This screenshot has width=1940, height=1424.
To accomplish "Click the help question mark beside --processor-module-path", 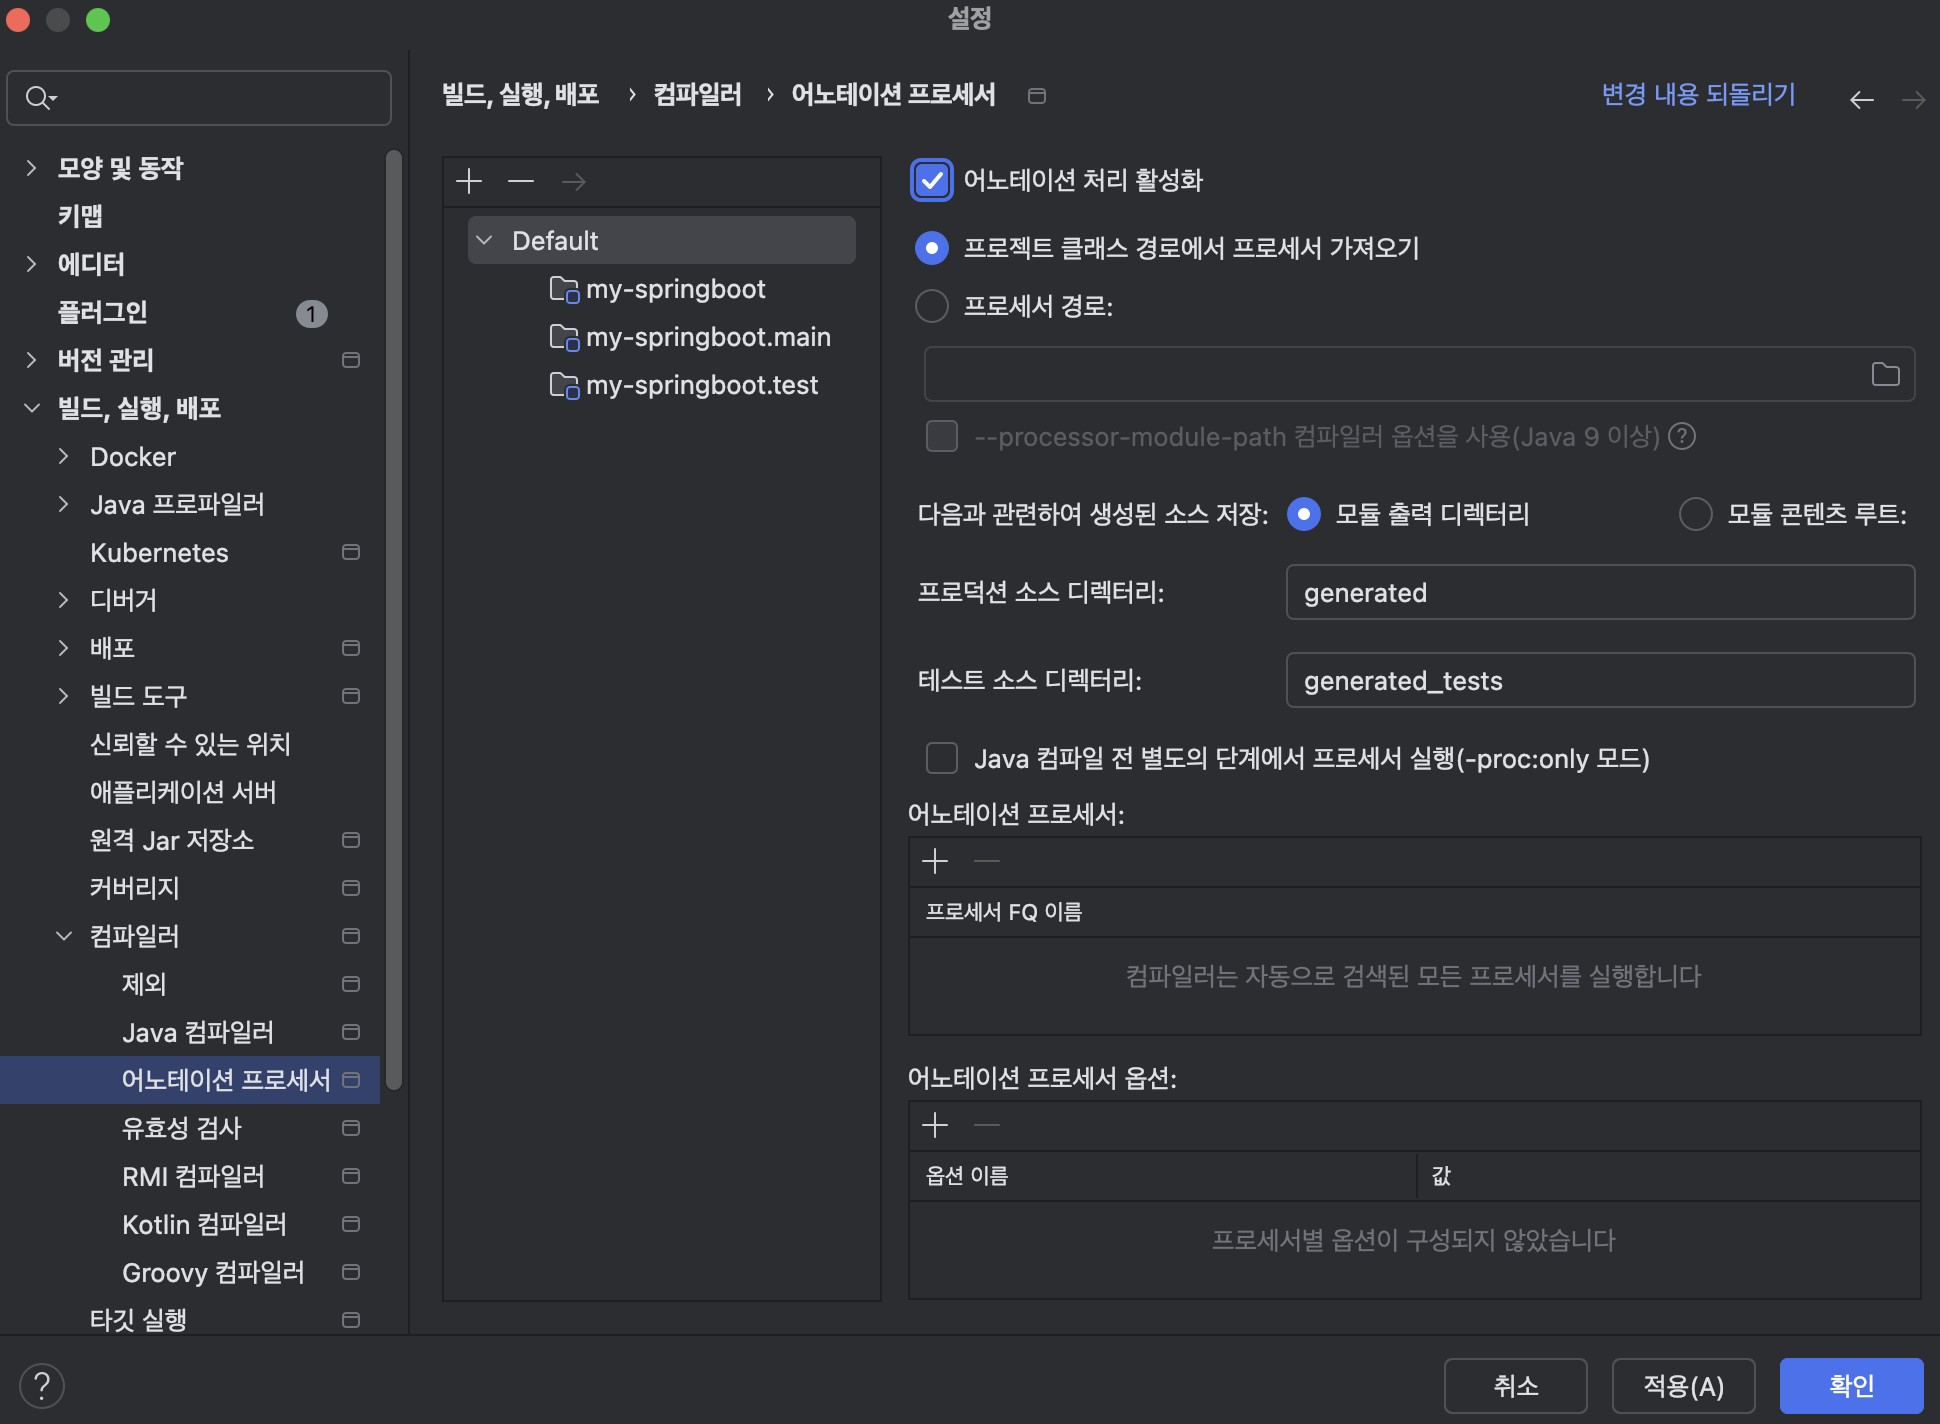I will tap(1682, 436).
